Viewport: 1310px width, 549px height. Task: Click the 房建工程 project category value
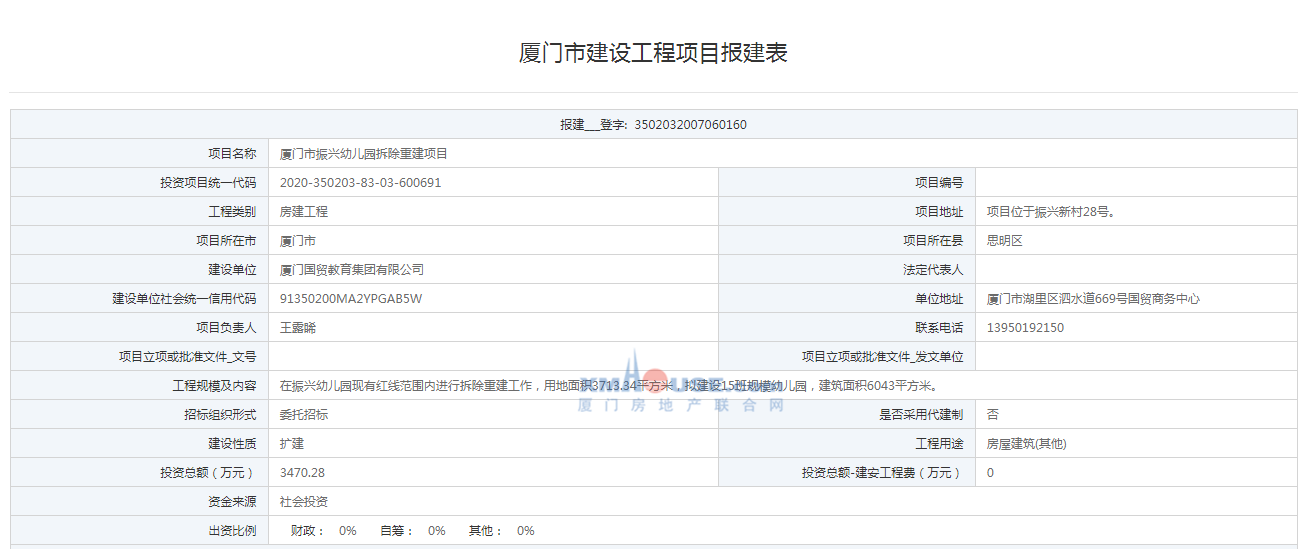304,212
